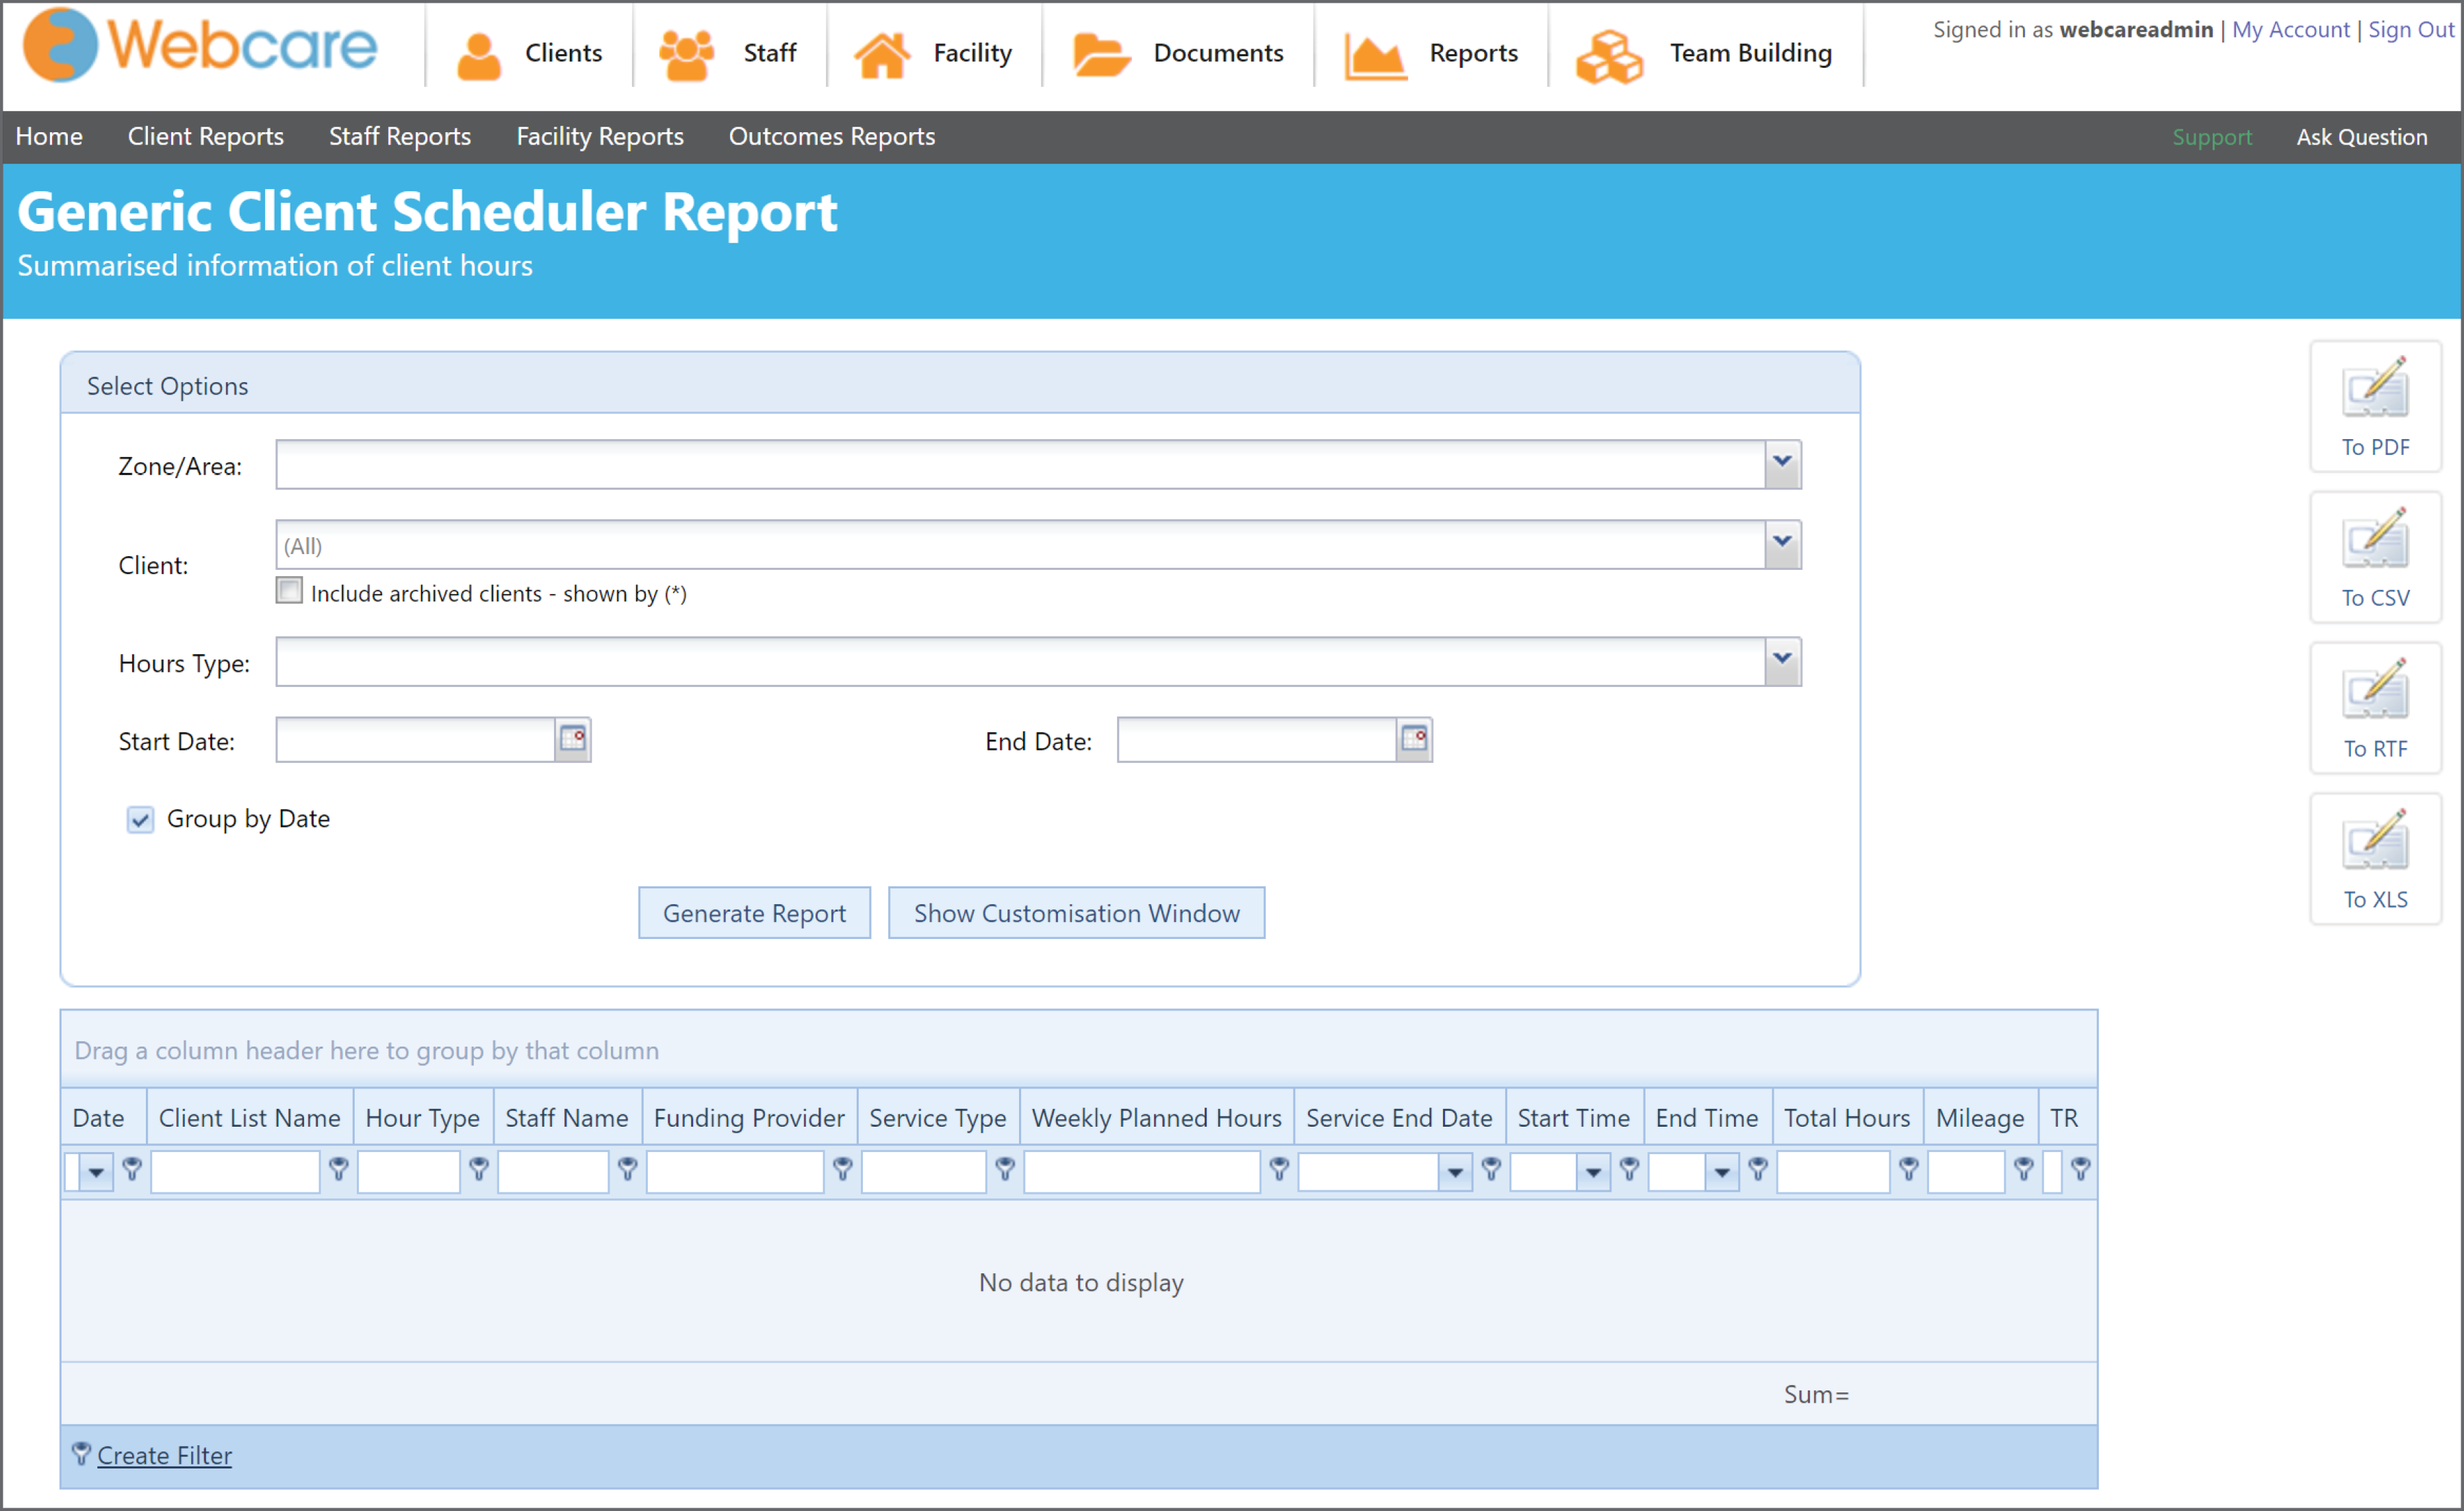
Task: Uncheck the Group by Date checkbox
Action: [140, 819]
